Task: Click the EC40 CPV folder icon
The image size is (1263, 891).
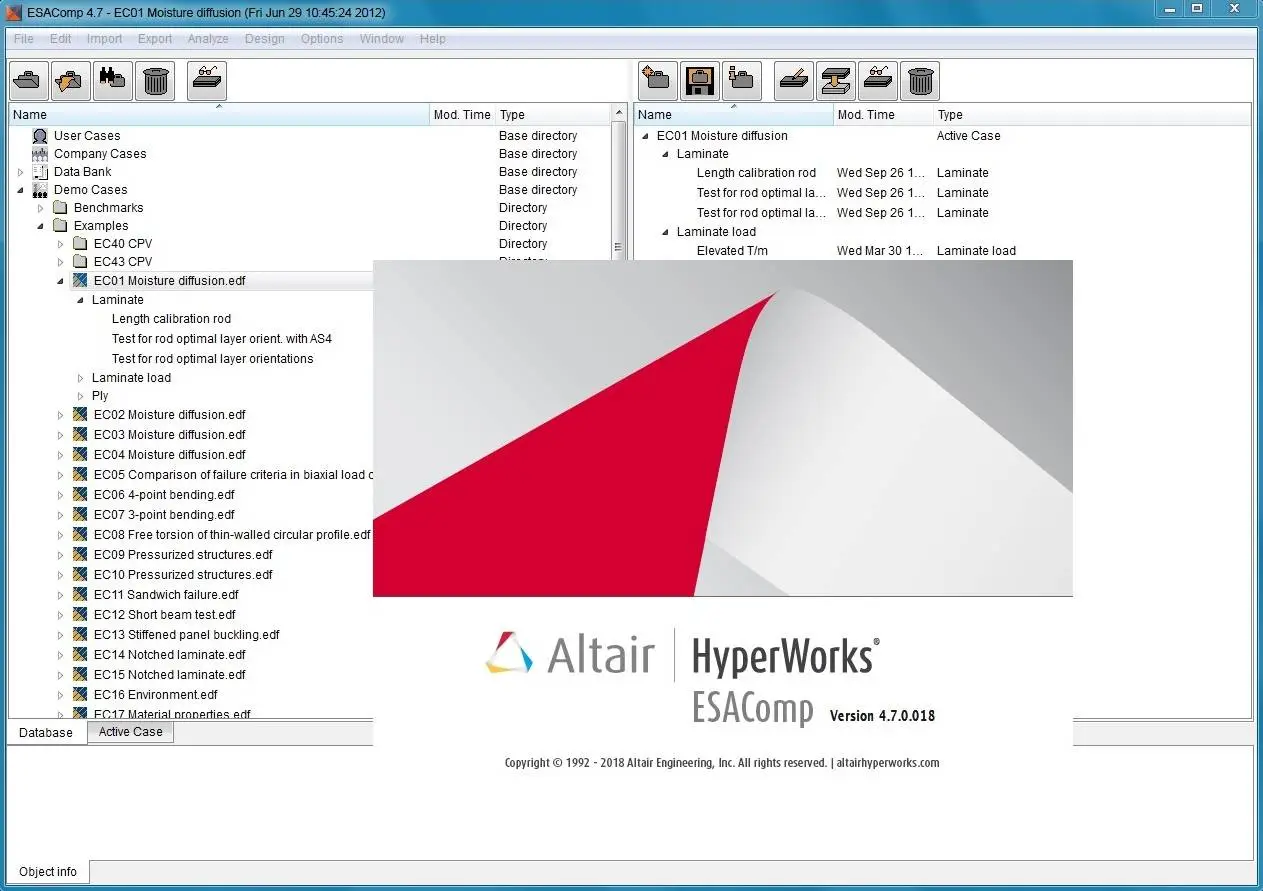Action: [80, 244]
